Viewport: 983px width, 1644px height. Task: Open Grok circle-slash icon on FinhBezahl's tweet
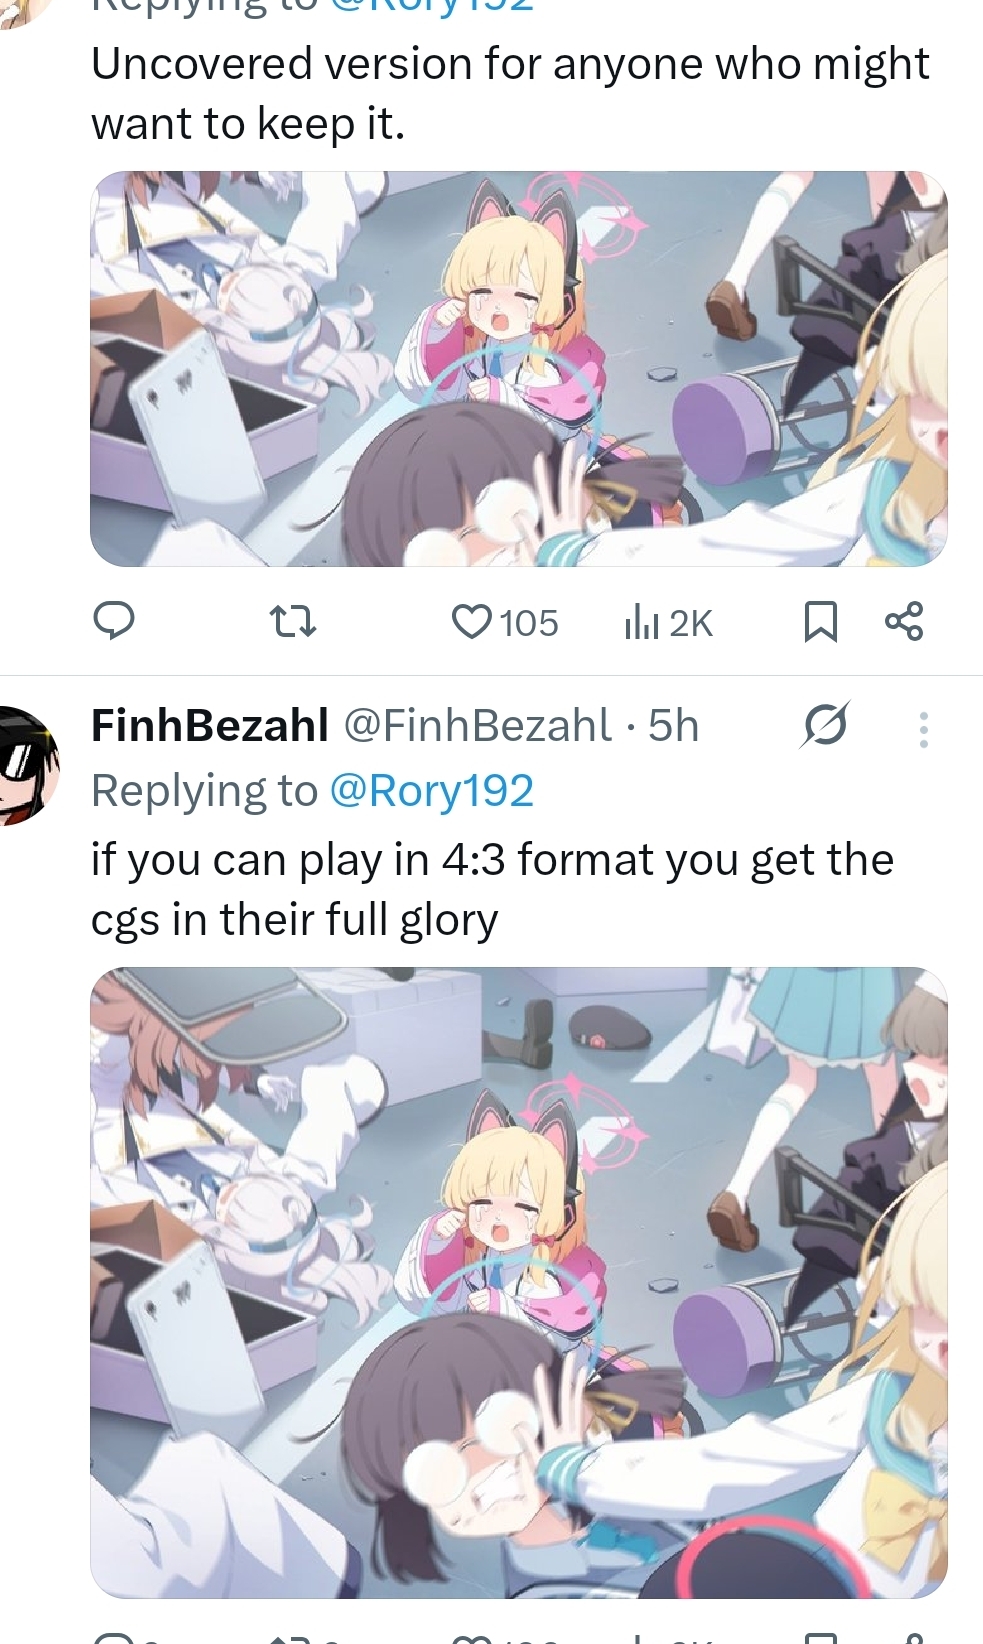[x=824, y=726]
